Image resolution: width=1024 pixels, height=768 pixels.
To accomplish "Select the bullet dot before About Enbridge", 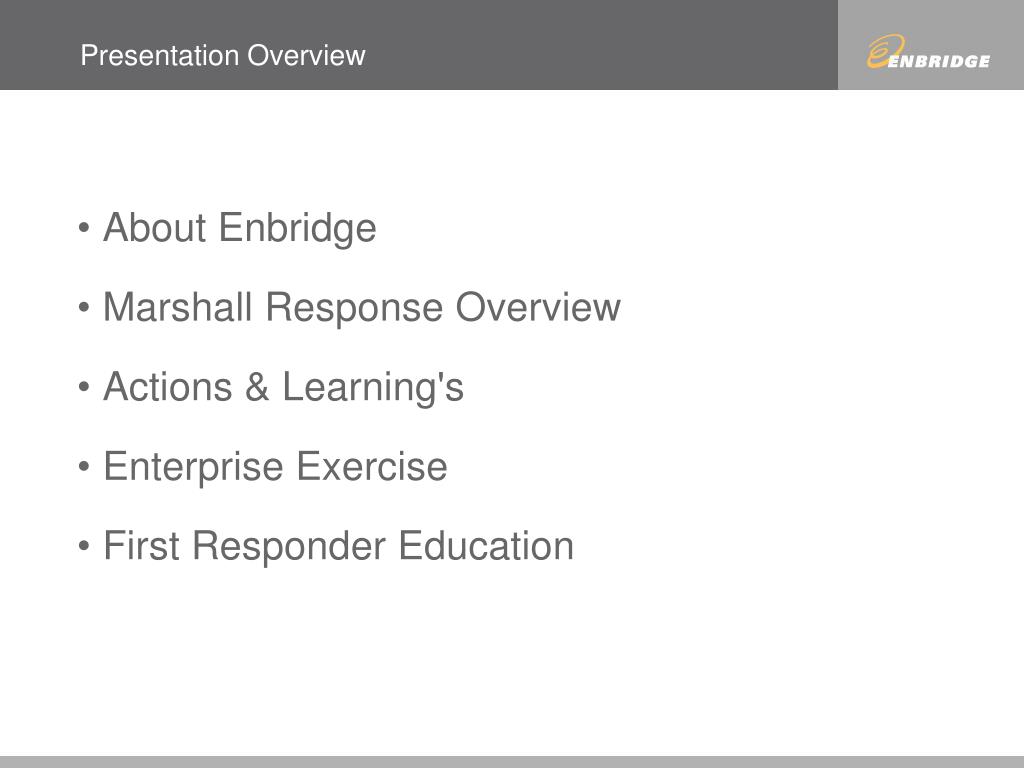I will (84, 229).
